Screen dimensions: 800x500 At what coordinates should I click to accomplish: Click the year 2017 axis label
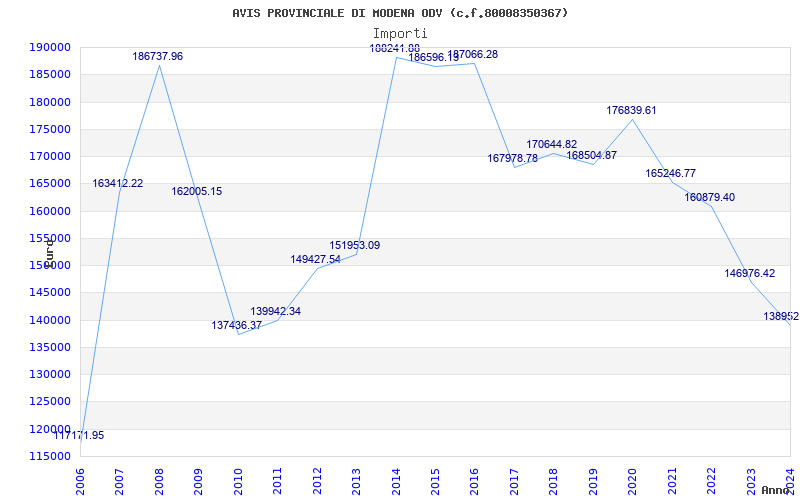click(514, 481)
